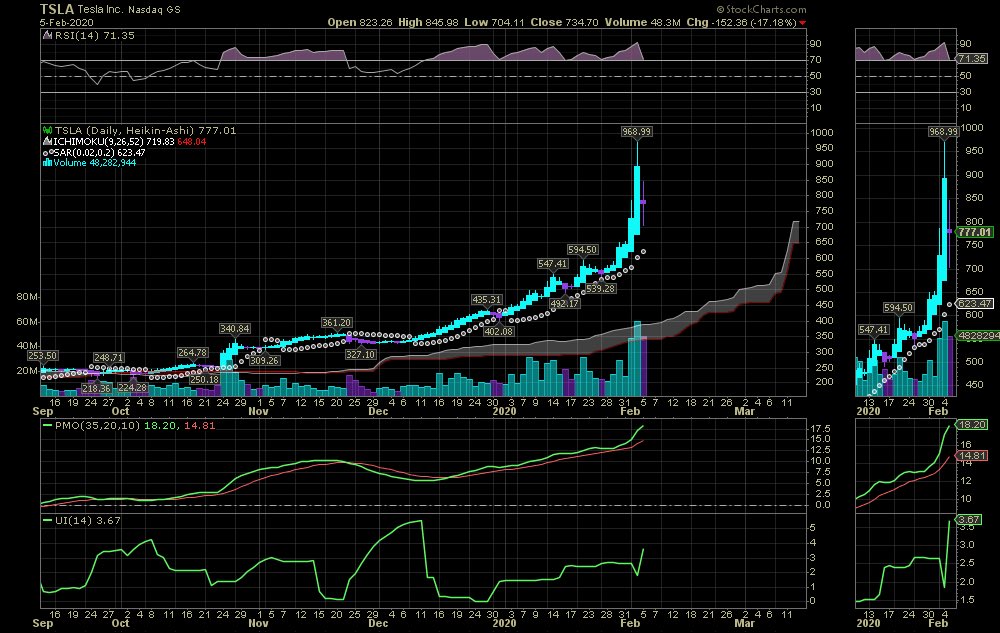Click the 1000 price axis label on main chart

pos(821,133)
